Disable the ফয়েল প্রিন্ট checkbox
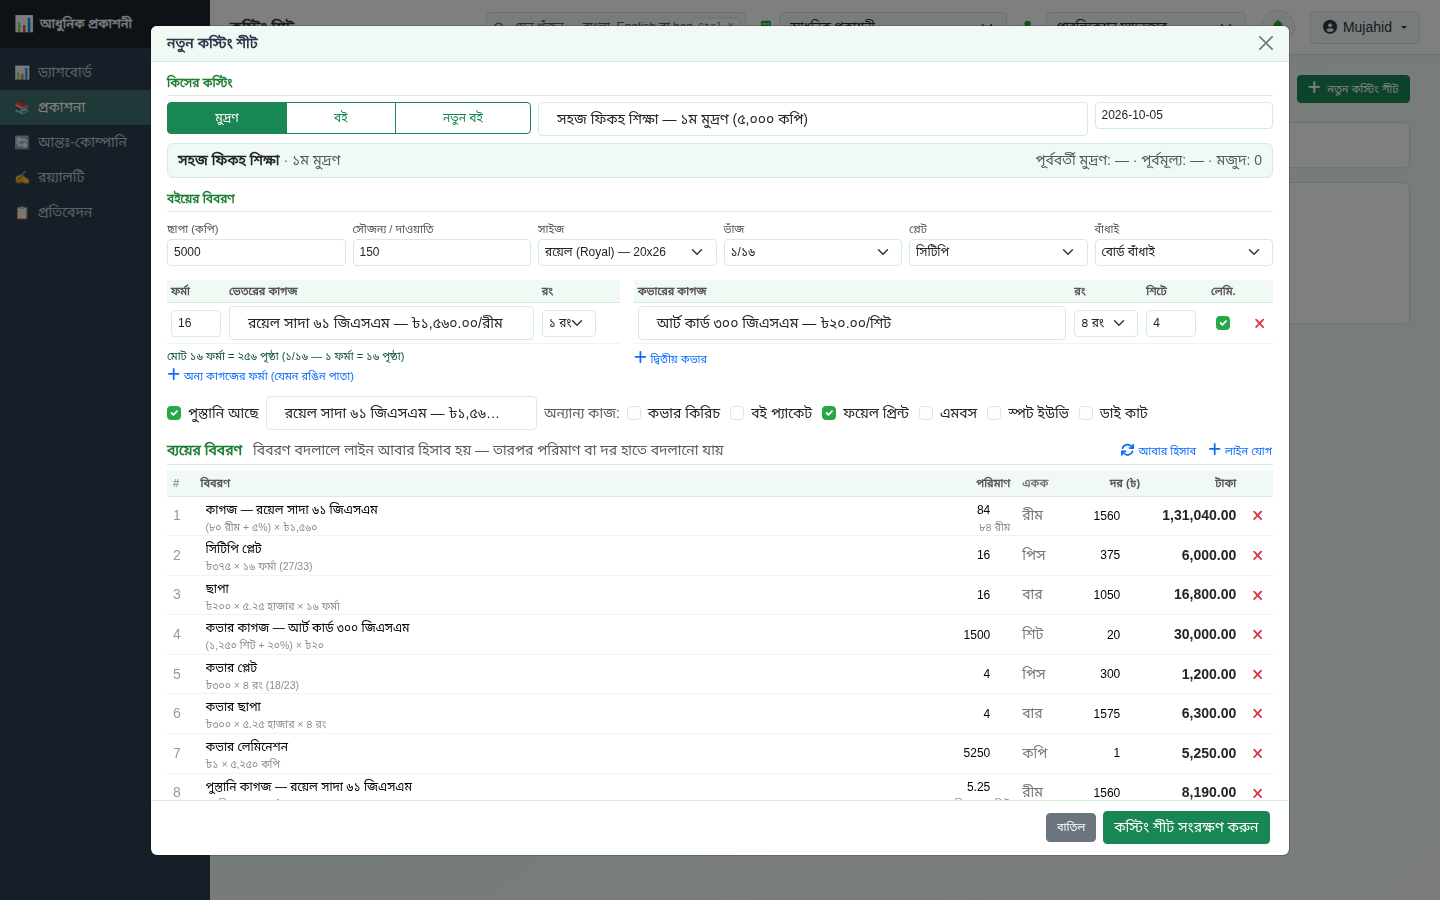Viewport: 1440px width, 900px height. point(829,413)
